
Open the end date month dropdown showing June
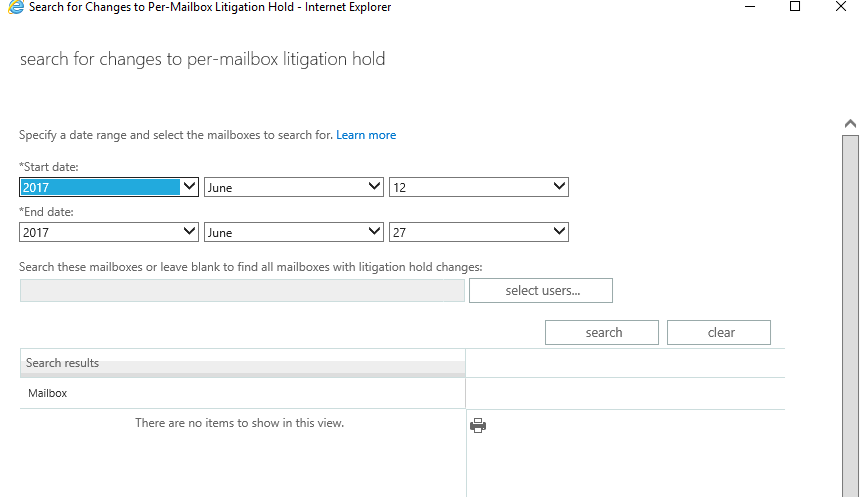click(294, 233)
